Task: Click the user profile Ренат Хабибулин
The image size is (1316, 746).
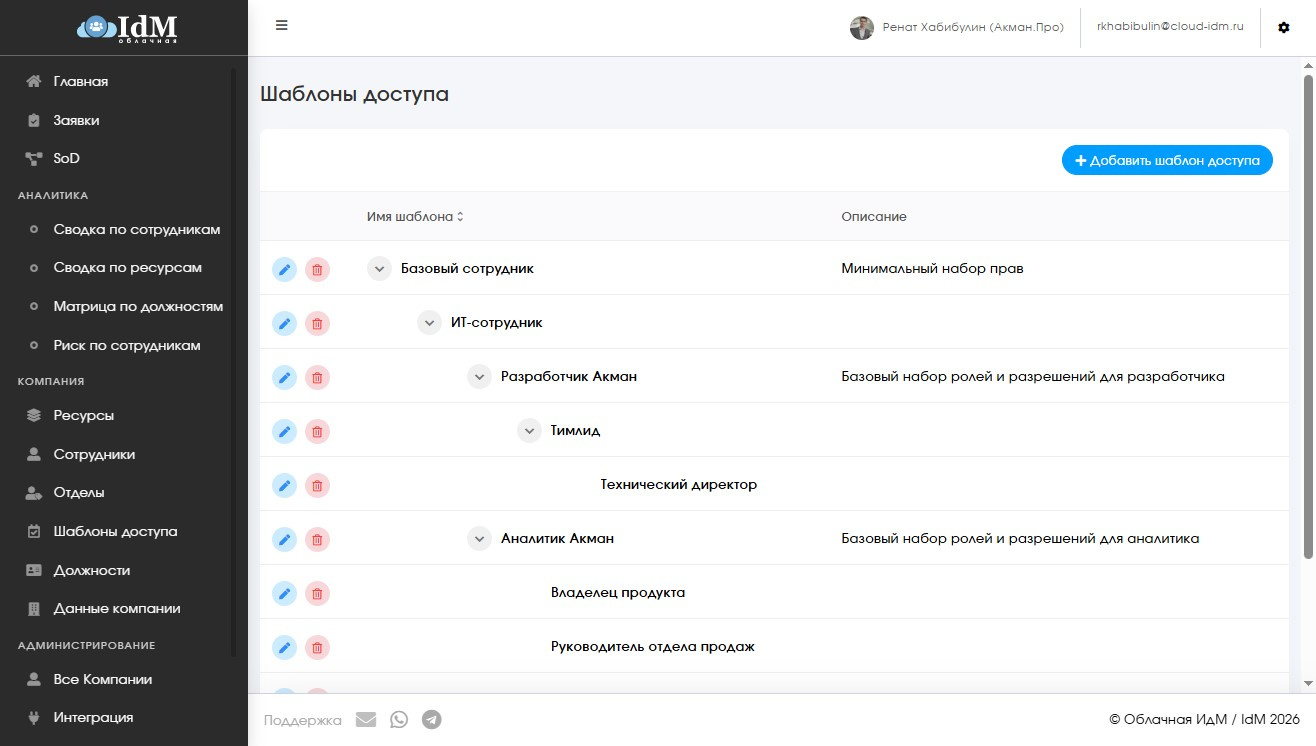Action: pyautogui.click(x=956, y=28)
